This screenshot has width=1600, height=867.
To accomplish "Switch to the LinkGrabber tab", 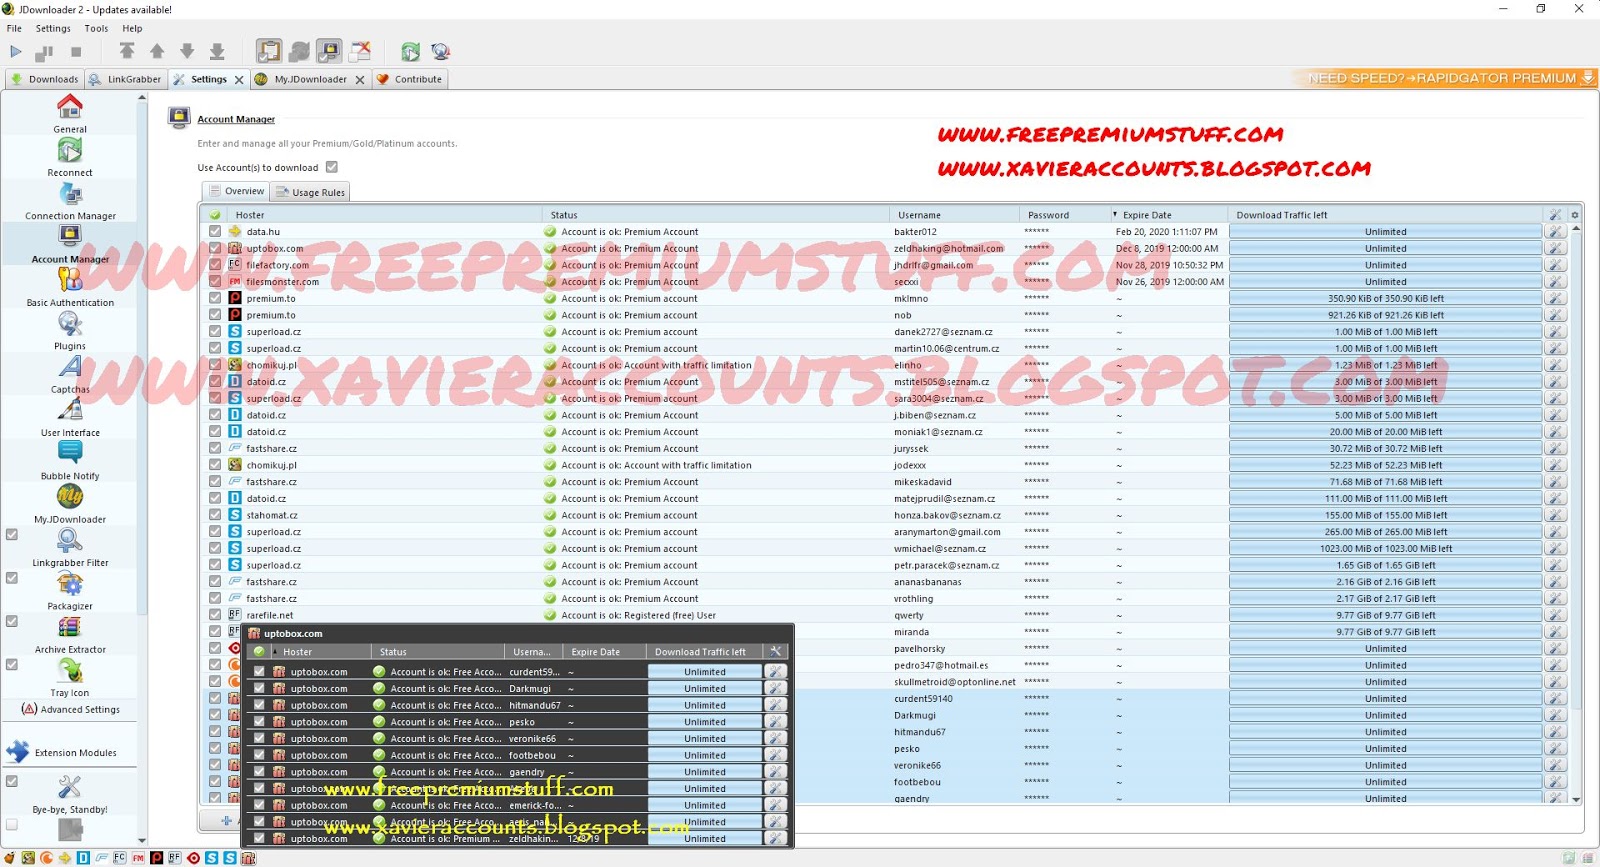I will (125, 79).
